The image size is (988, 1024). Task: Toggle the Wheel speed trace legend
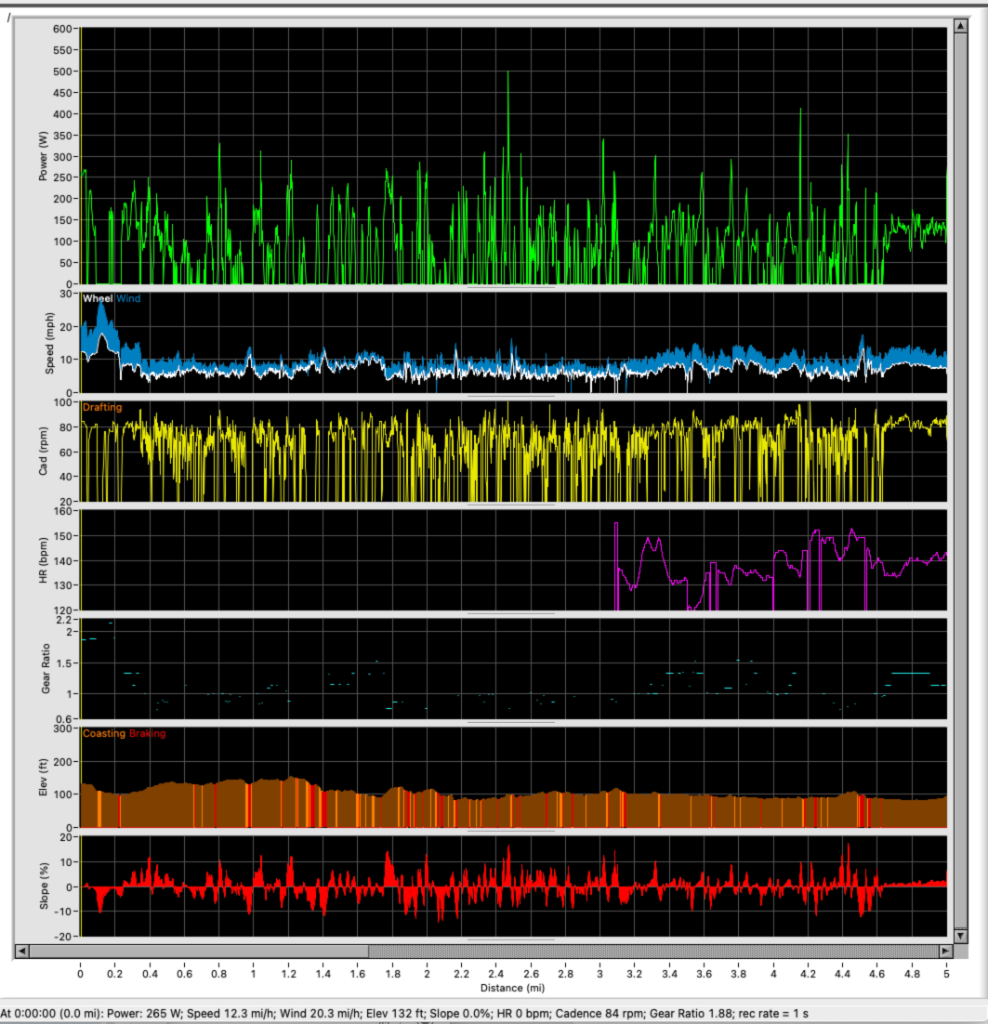[x=100, y=297]
